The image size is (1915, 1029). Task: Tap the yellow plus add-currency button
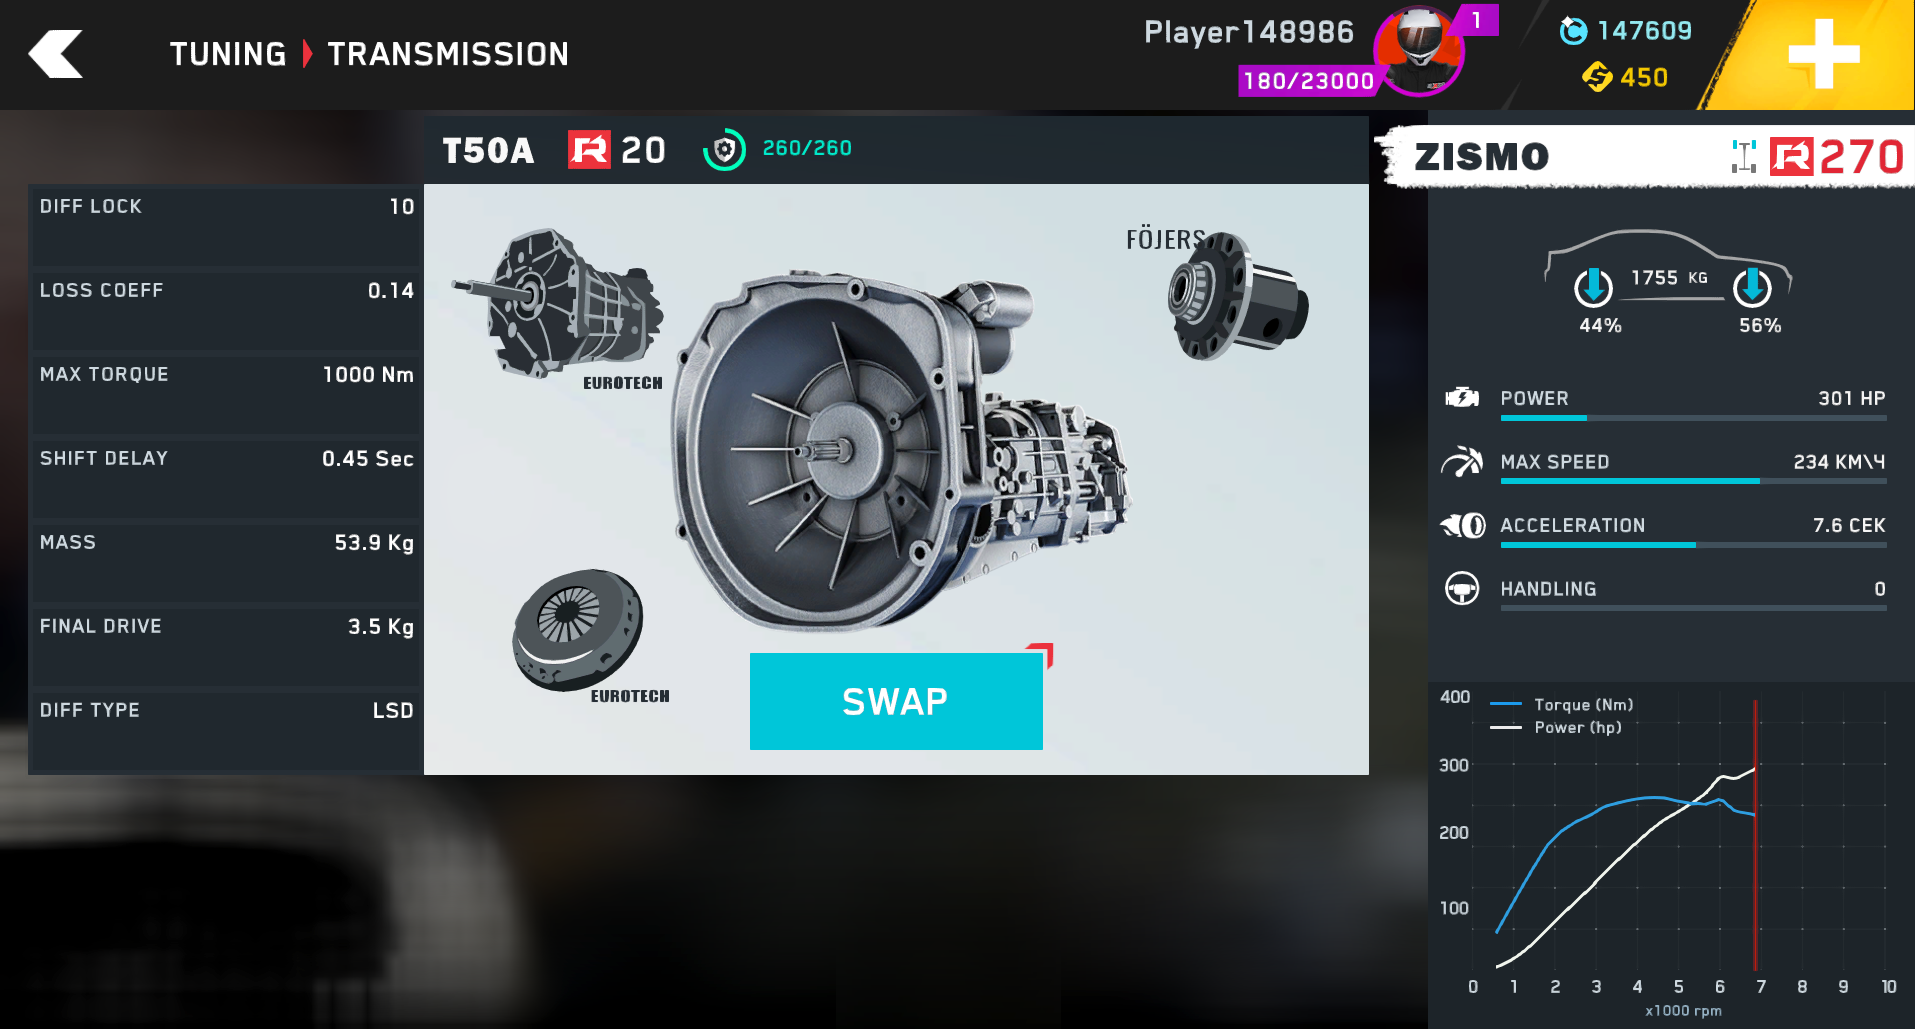click(1823, 54)
